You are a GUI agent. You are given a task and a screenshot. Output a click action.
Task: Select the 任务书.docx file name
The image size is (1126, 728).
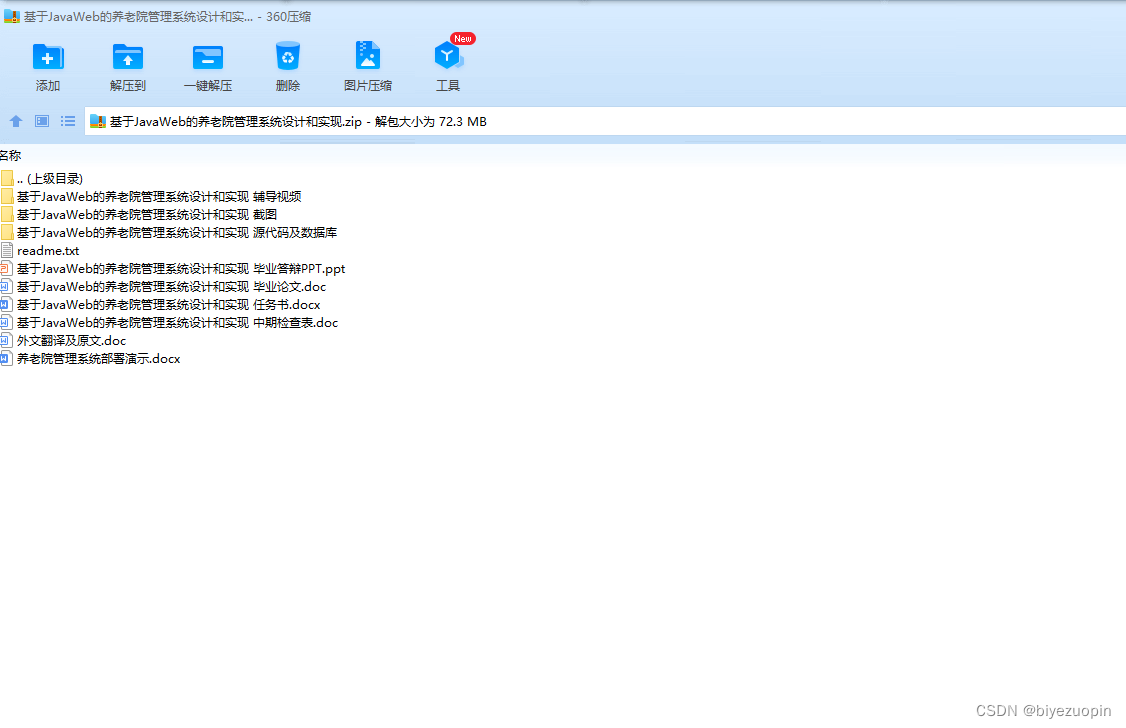169,304
